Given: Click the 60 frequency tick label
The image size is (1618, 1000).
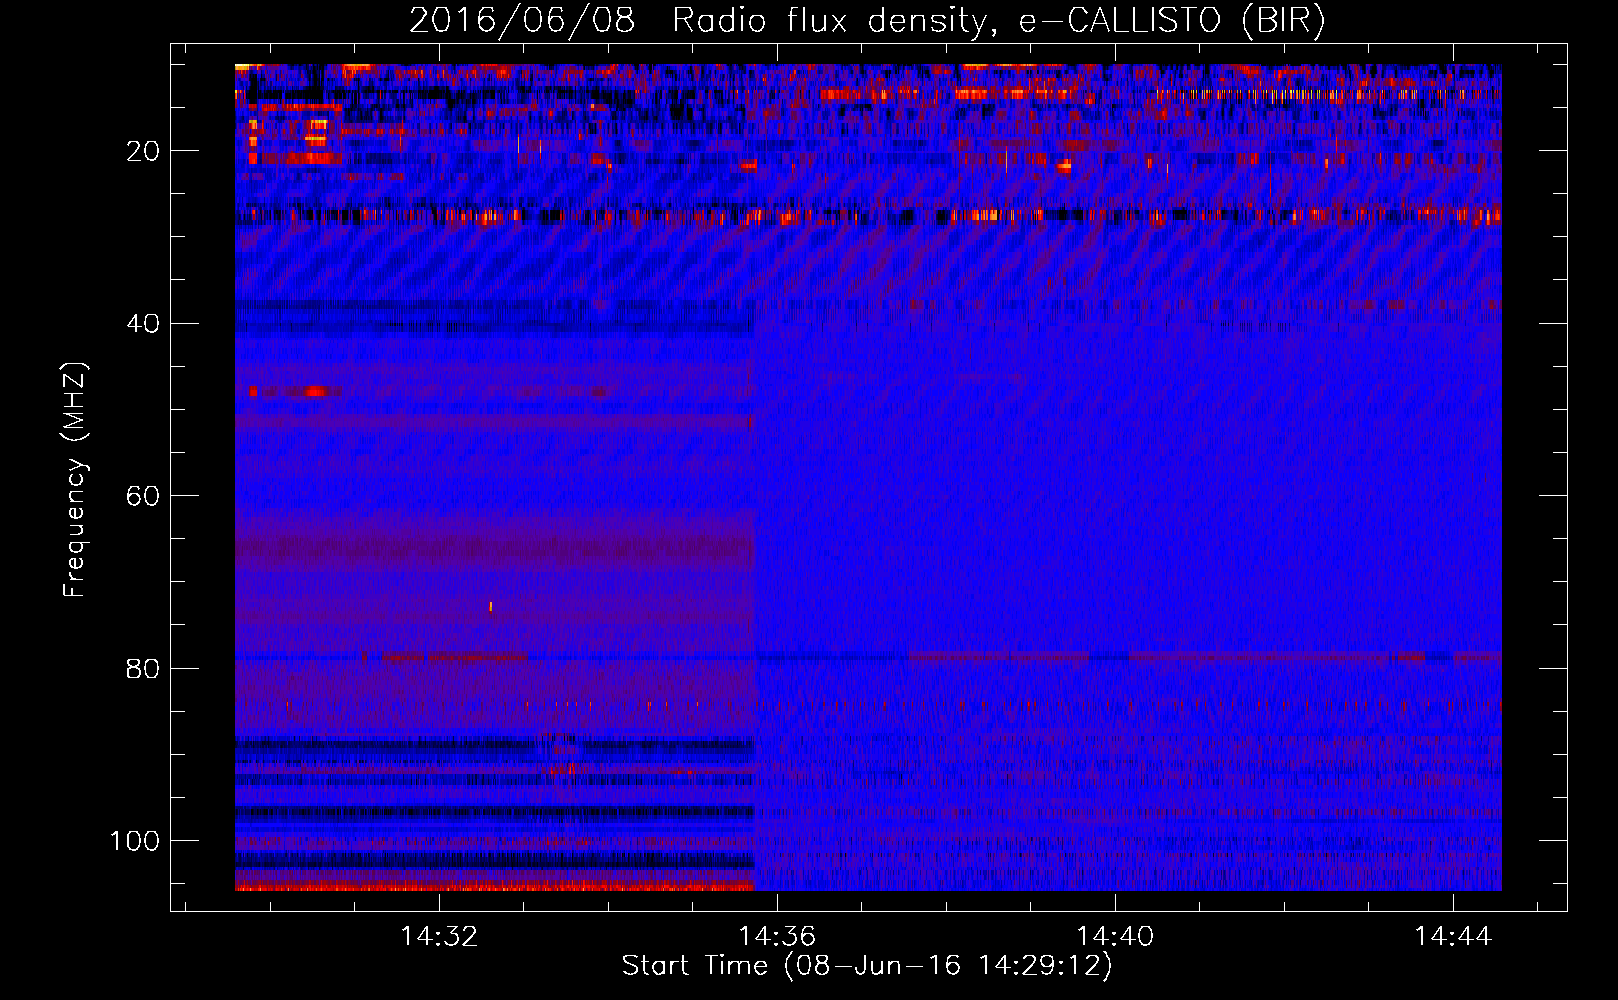Looking at the screenshot, I should 144,497.
